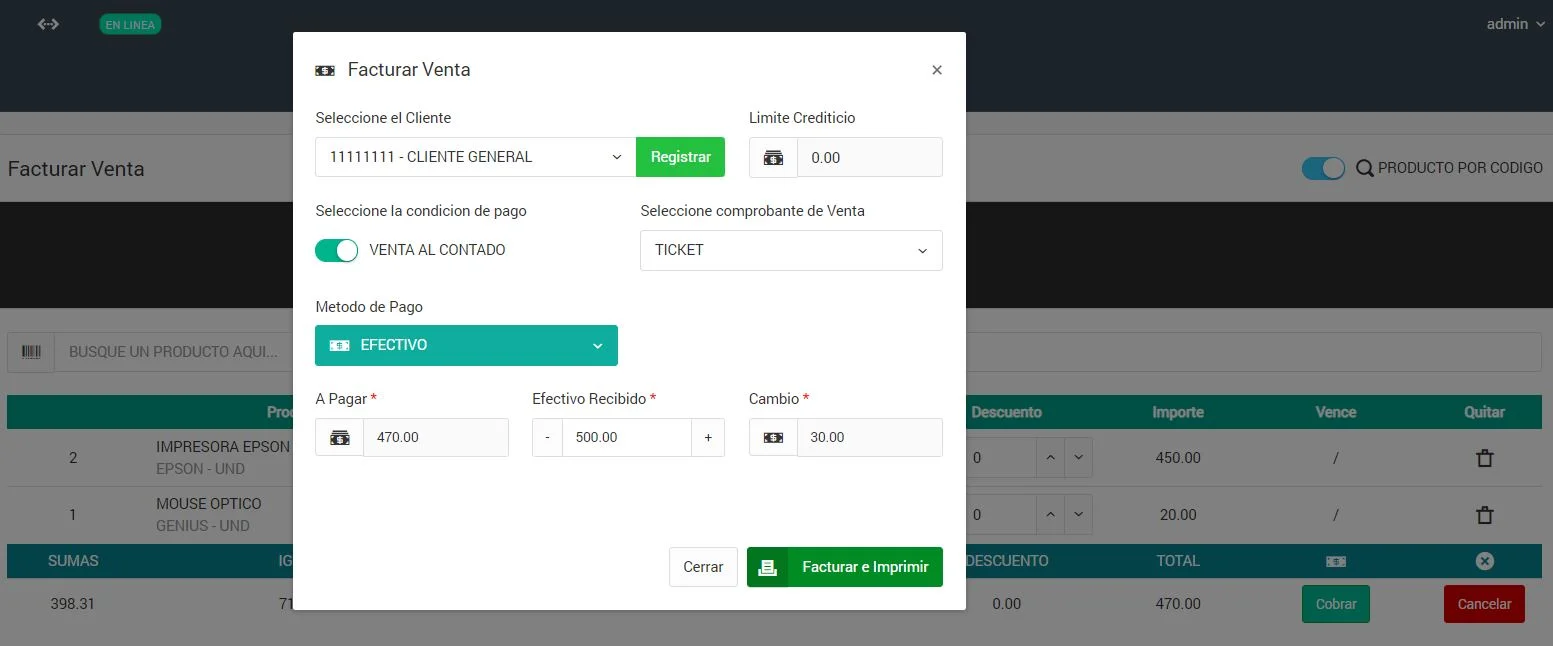Toggle the PRODUCTO POR CODIGO switch

(1323, 169)
